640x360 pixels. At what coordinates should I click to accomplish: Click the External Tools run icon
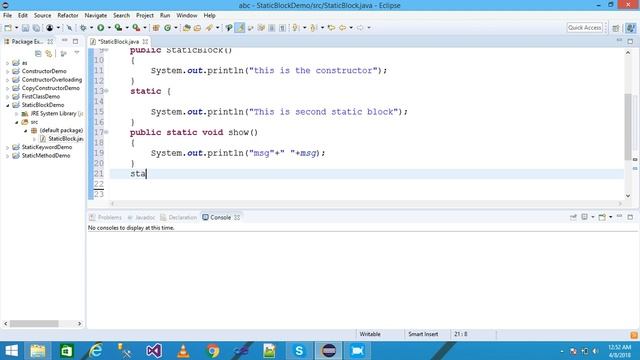[x=136, y=28]
